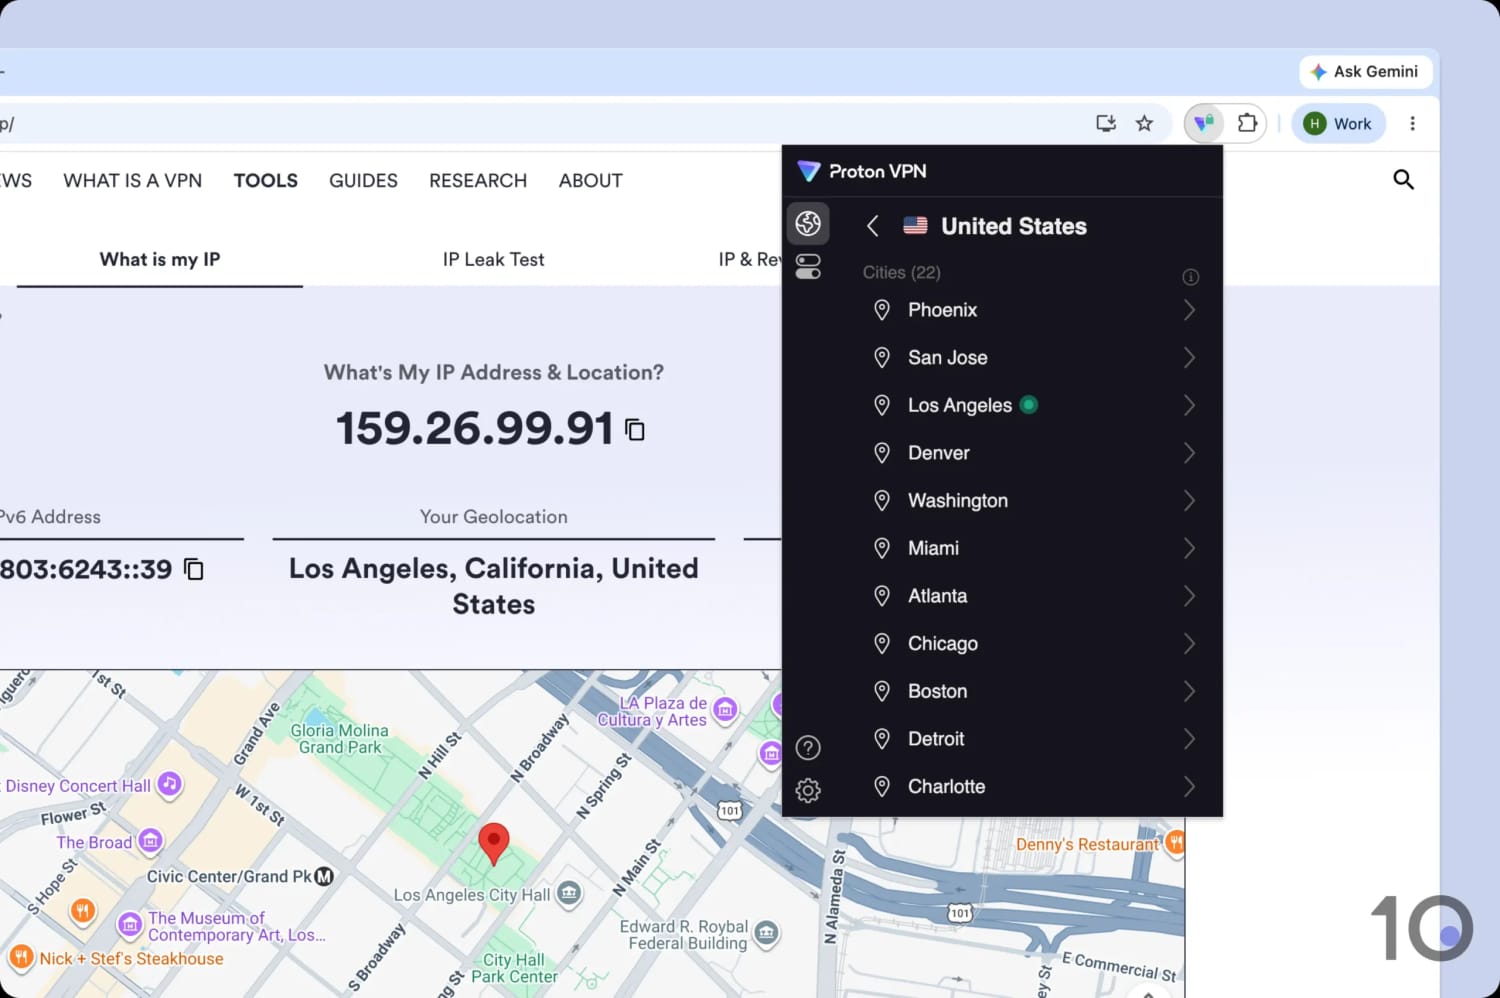Screen dimensions: 1500x998
Task: Expand Chicago server list chevron
Action: (1189, 644)
